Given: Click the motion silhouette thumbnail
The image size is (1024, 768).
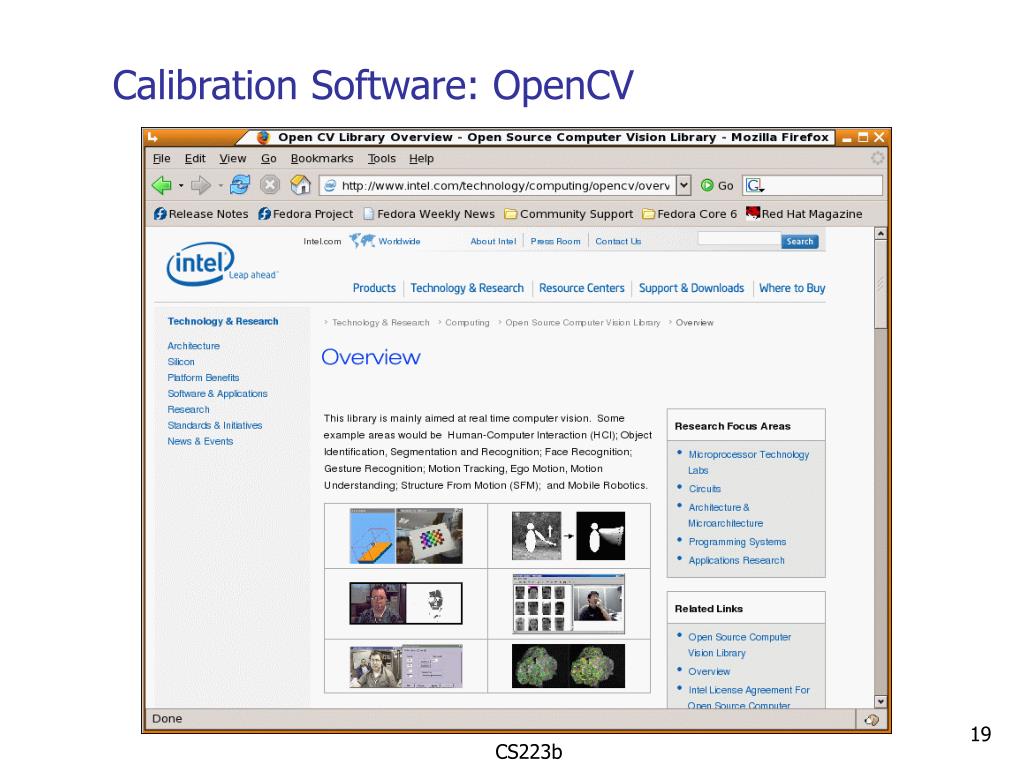Looking at the screenshot, I should pyautogui.click(x=568, y=536).
